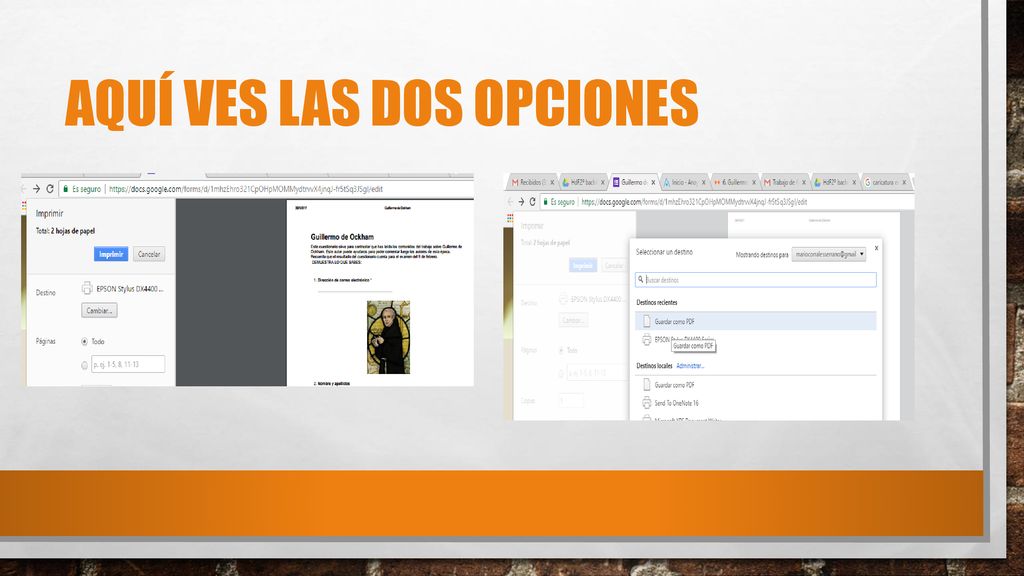The height and width of the screenshot is (576, 1024).
Task: Click the Cancelar button in left screenshot
Action: (x=149, y=254)
